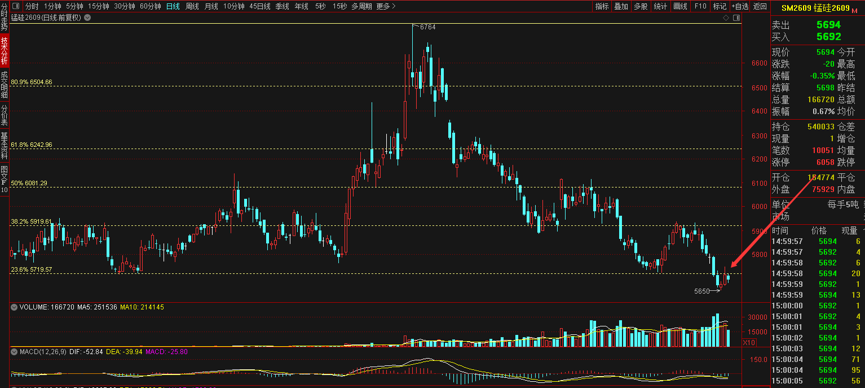
Task: Click the 总量 value 166720
Action: (821, 100)
